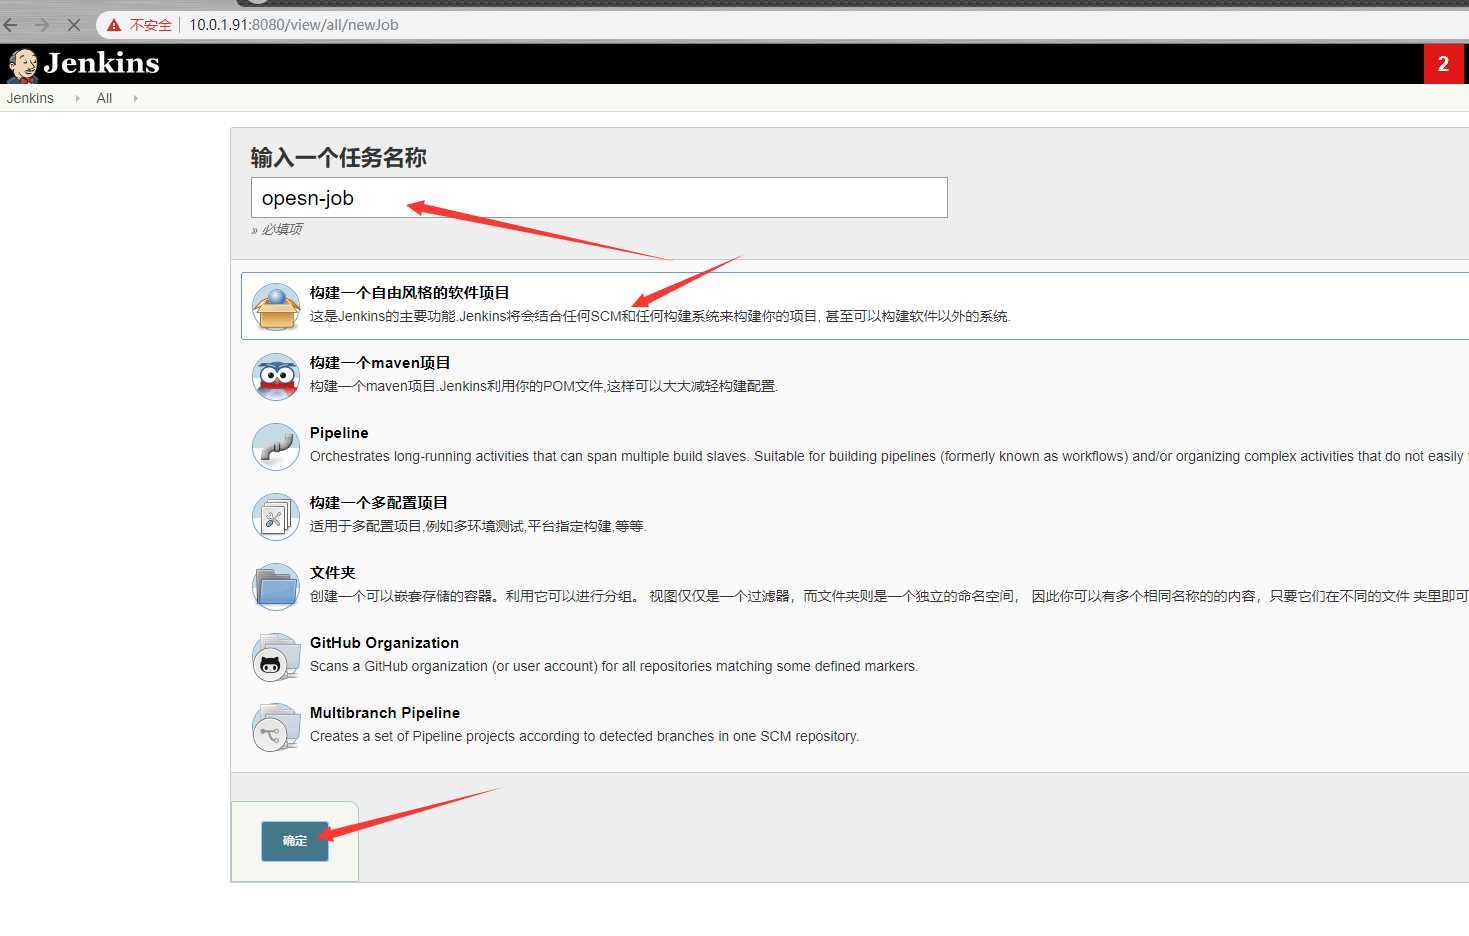The width and height of the screenshot is (1469, 936).
Task: Click the freestyle project description text
Action: click(660, 316)
